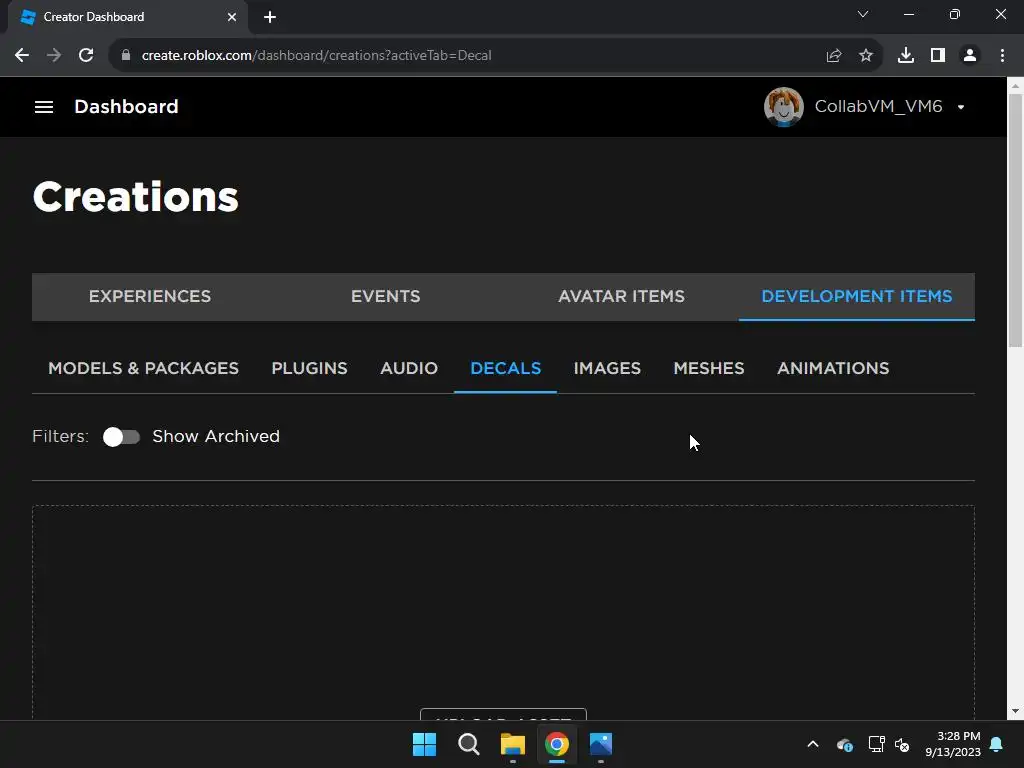Viewport: 1024px width, 768px height.
Task: Click the CollabVM_VM6 username
Action: (x=878, y=106)
